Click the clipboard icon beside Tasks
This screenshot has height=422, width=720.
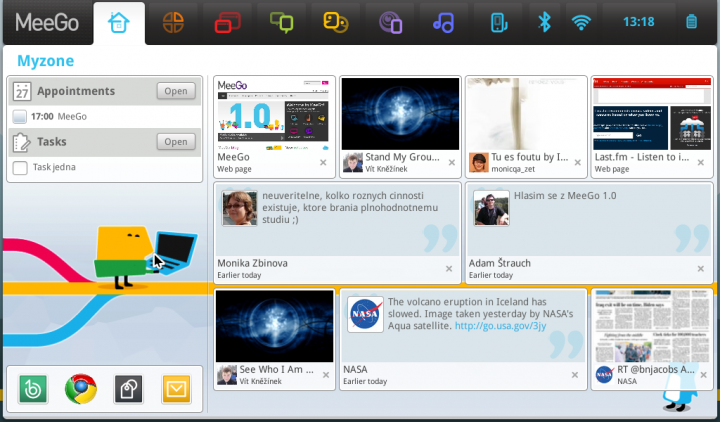tap(22, 142)
